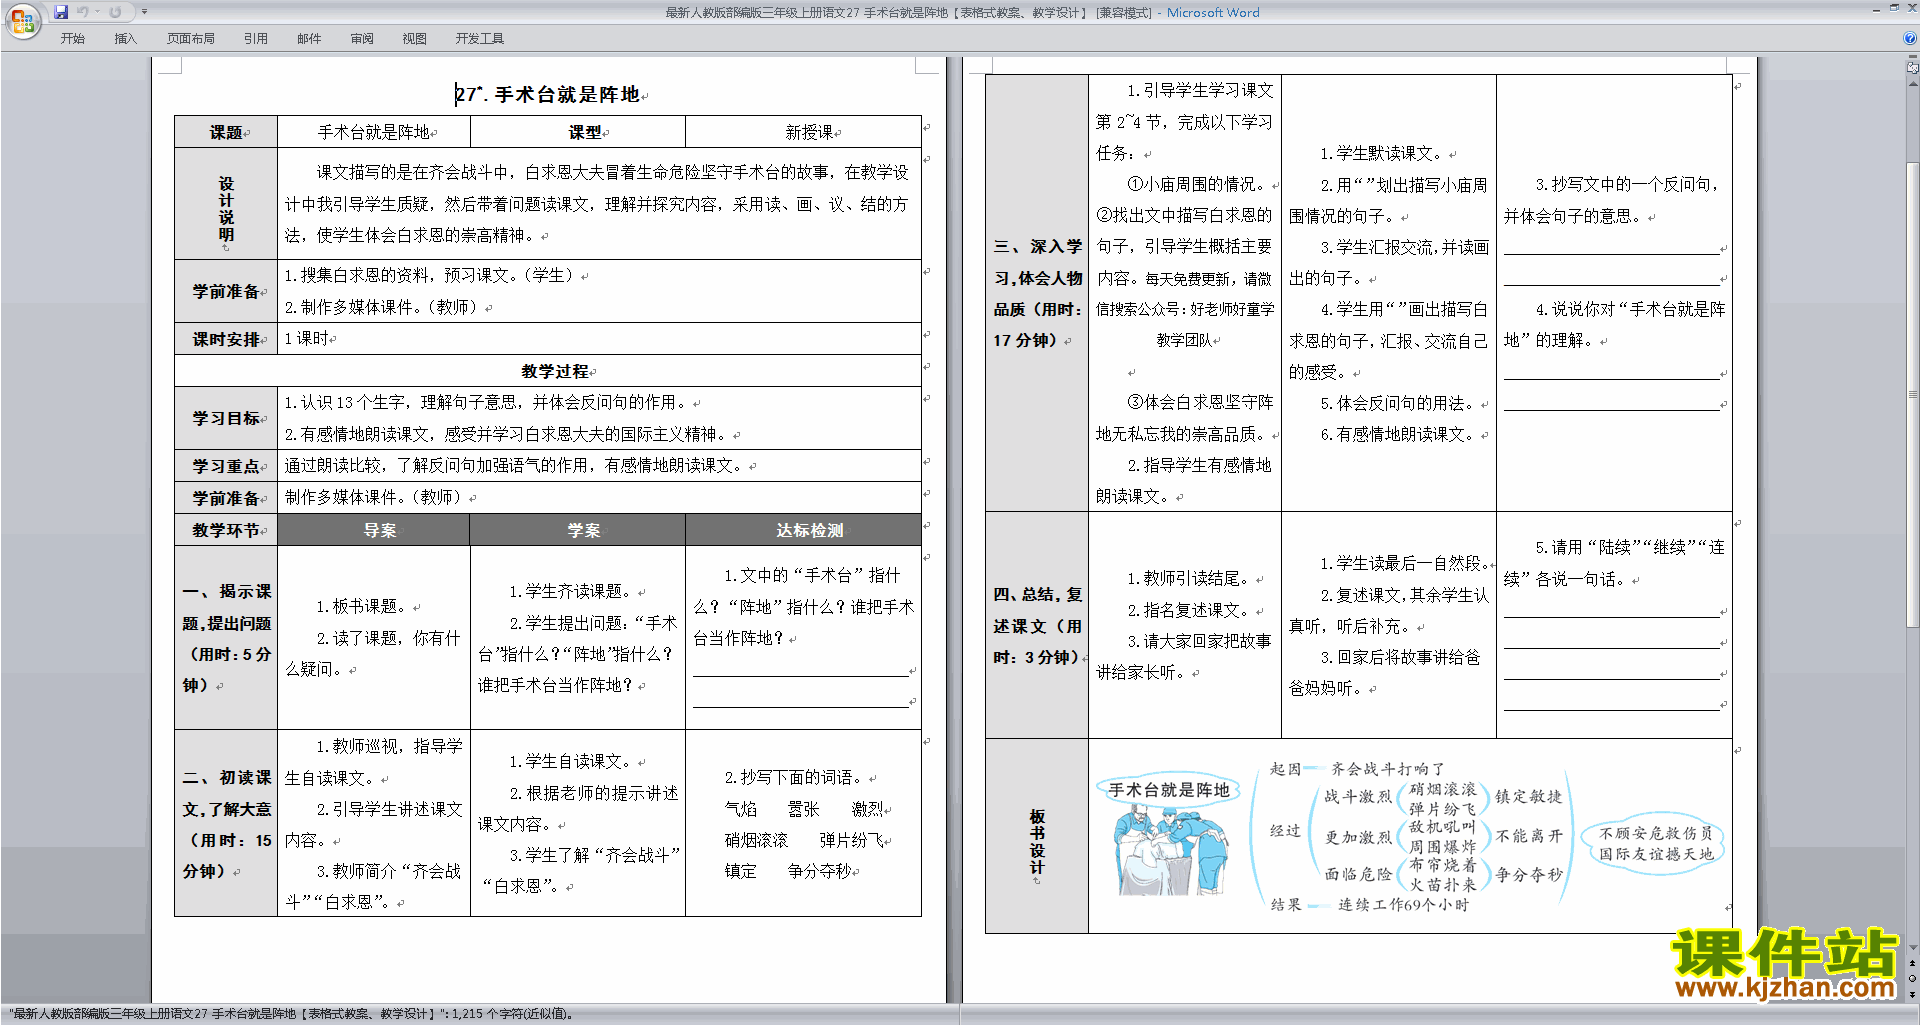Go to previous page browse button
This screenshot has height=1025, width=1920.
point(1912,963)
